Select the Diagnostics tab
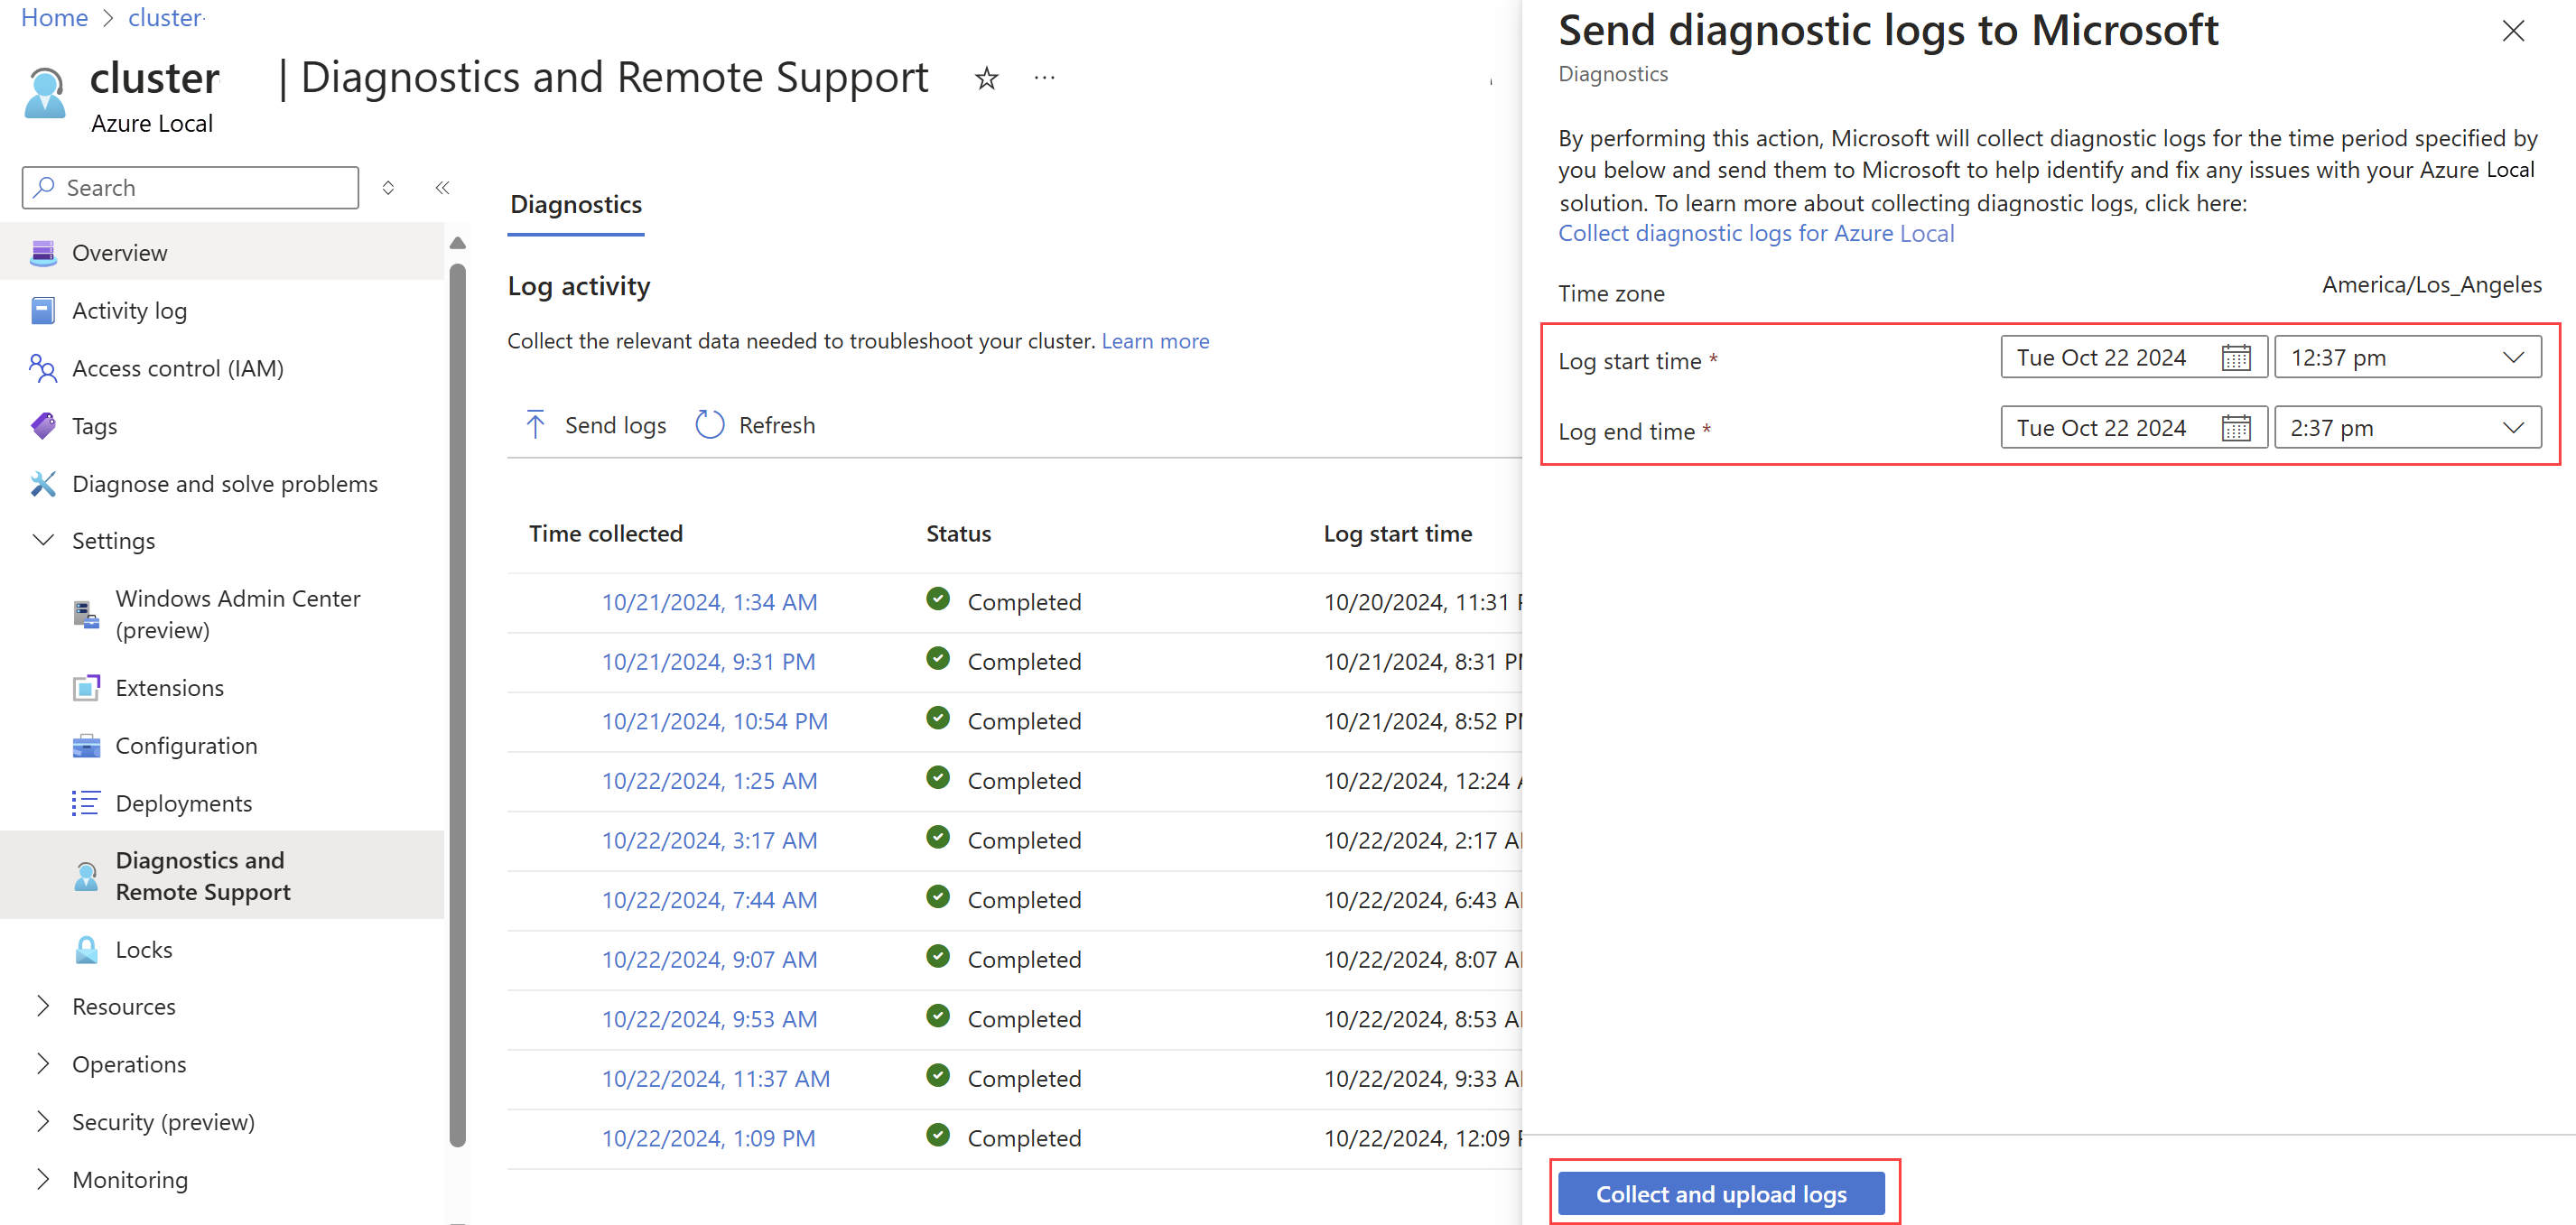 576,205
